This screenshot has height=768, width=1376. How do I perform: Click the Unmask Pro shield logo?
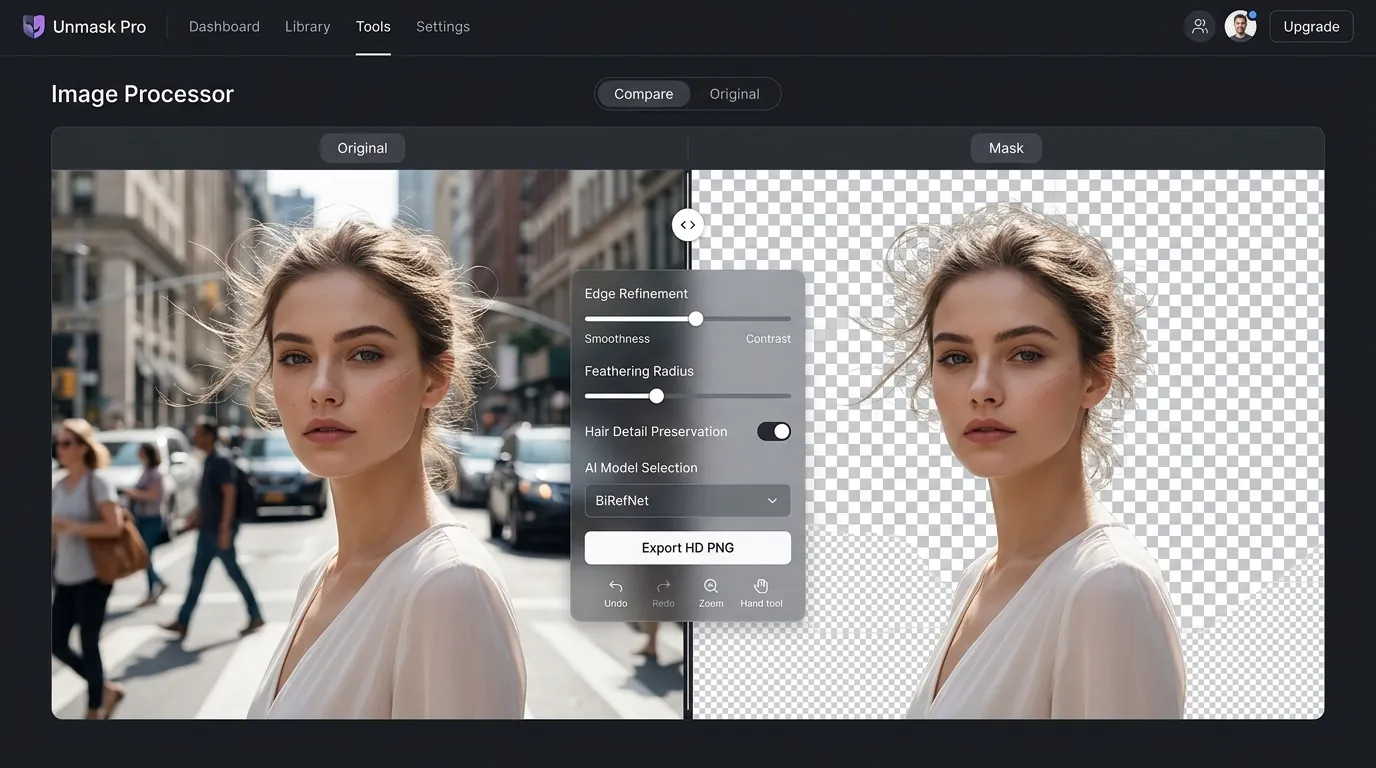34,27
